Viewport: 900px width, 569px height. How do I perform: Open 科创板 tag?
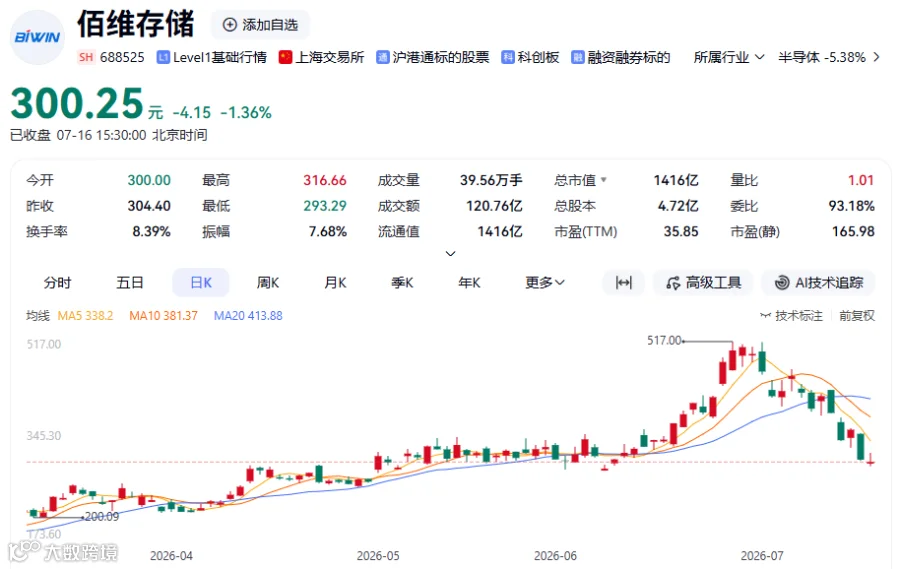coord(530,57)
